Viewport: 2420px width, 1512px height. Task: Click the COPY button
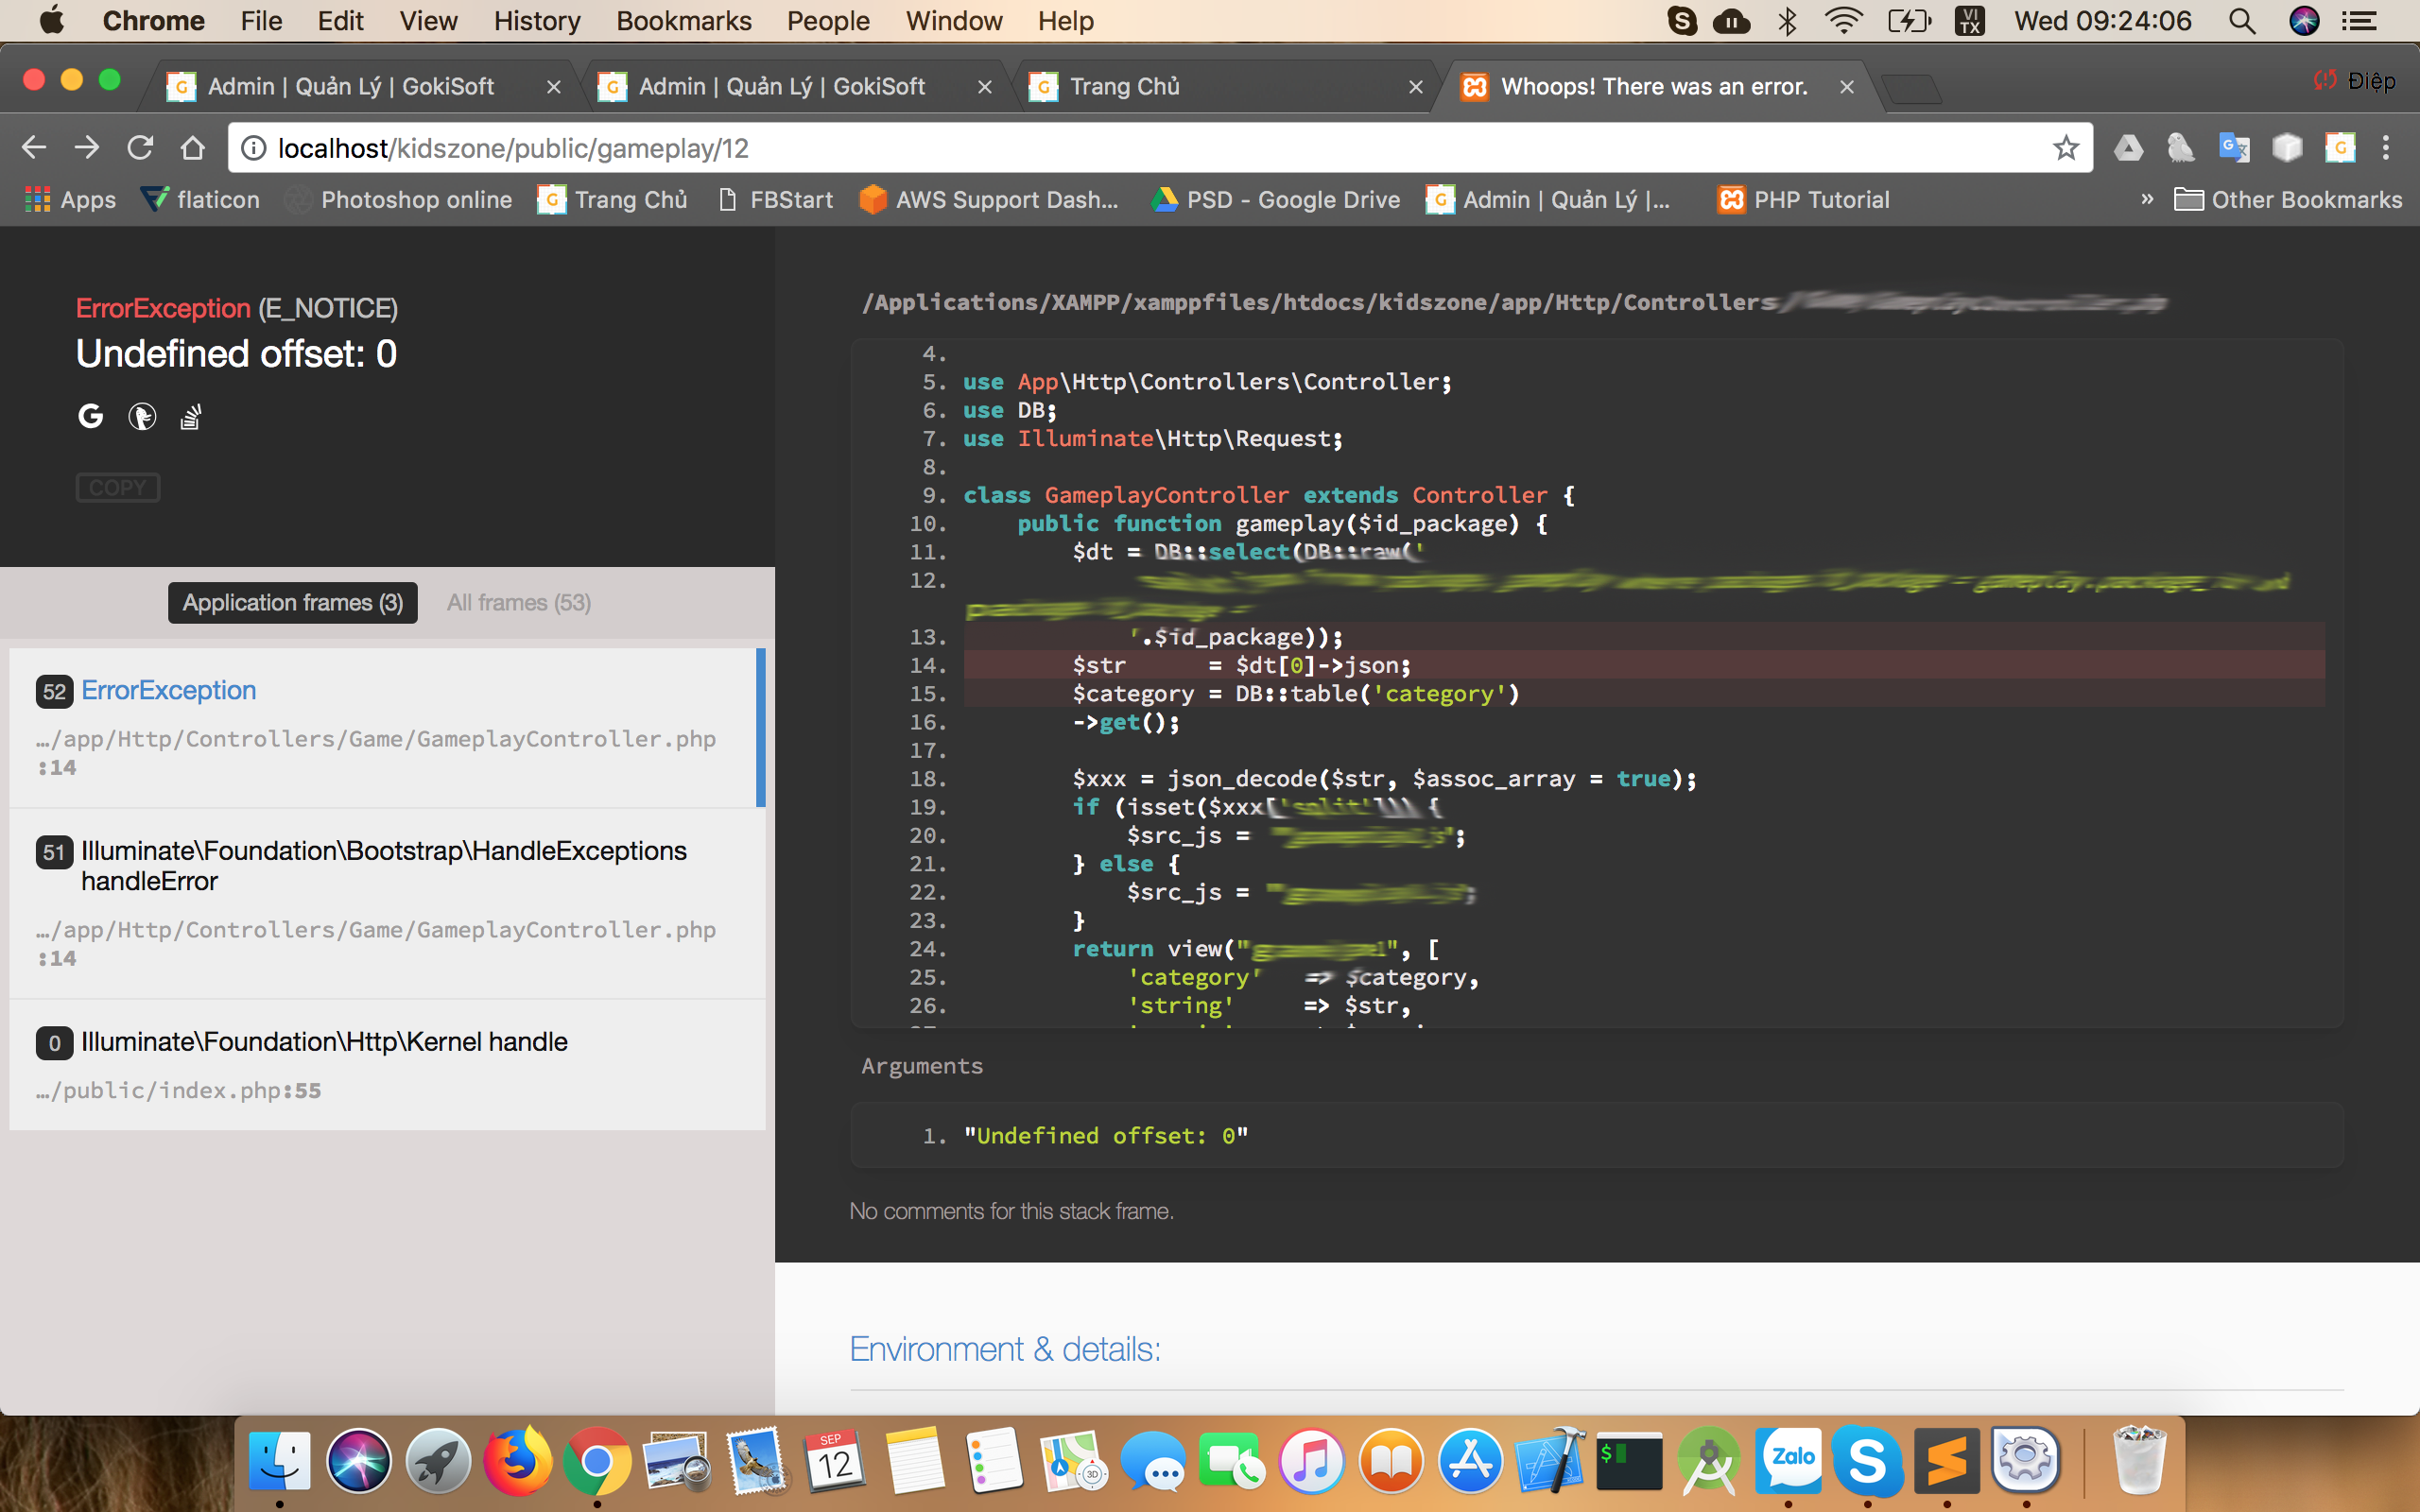coord(118,487)
